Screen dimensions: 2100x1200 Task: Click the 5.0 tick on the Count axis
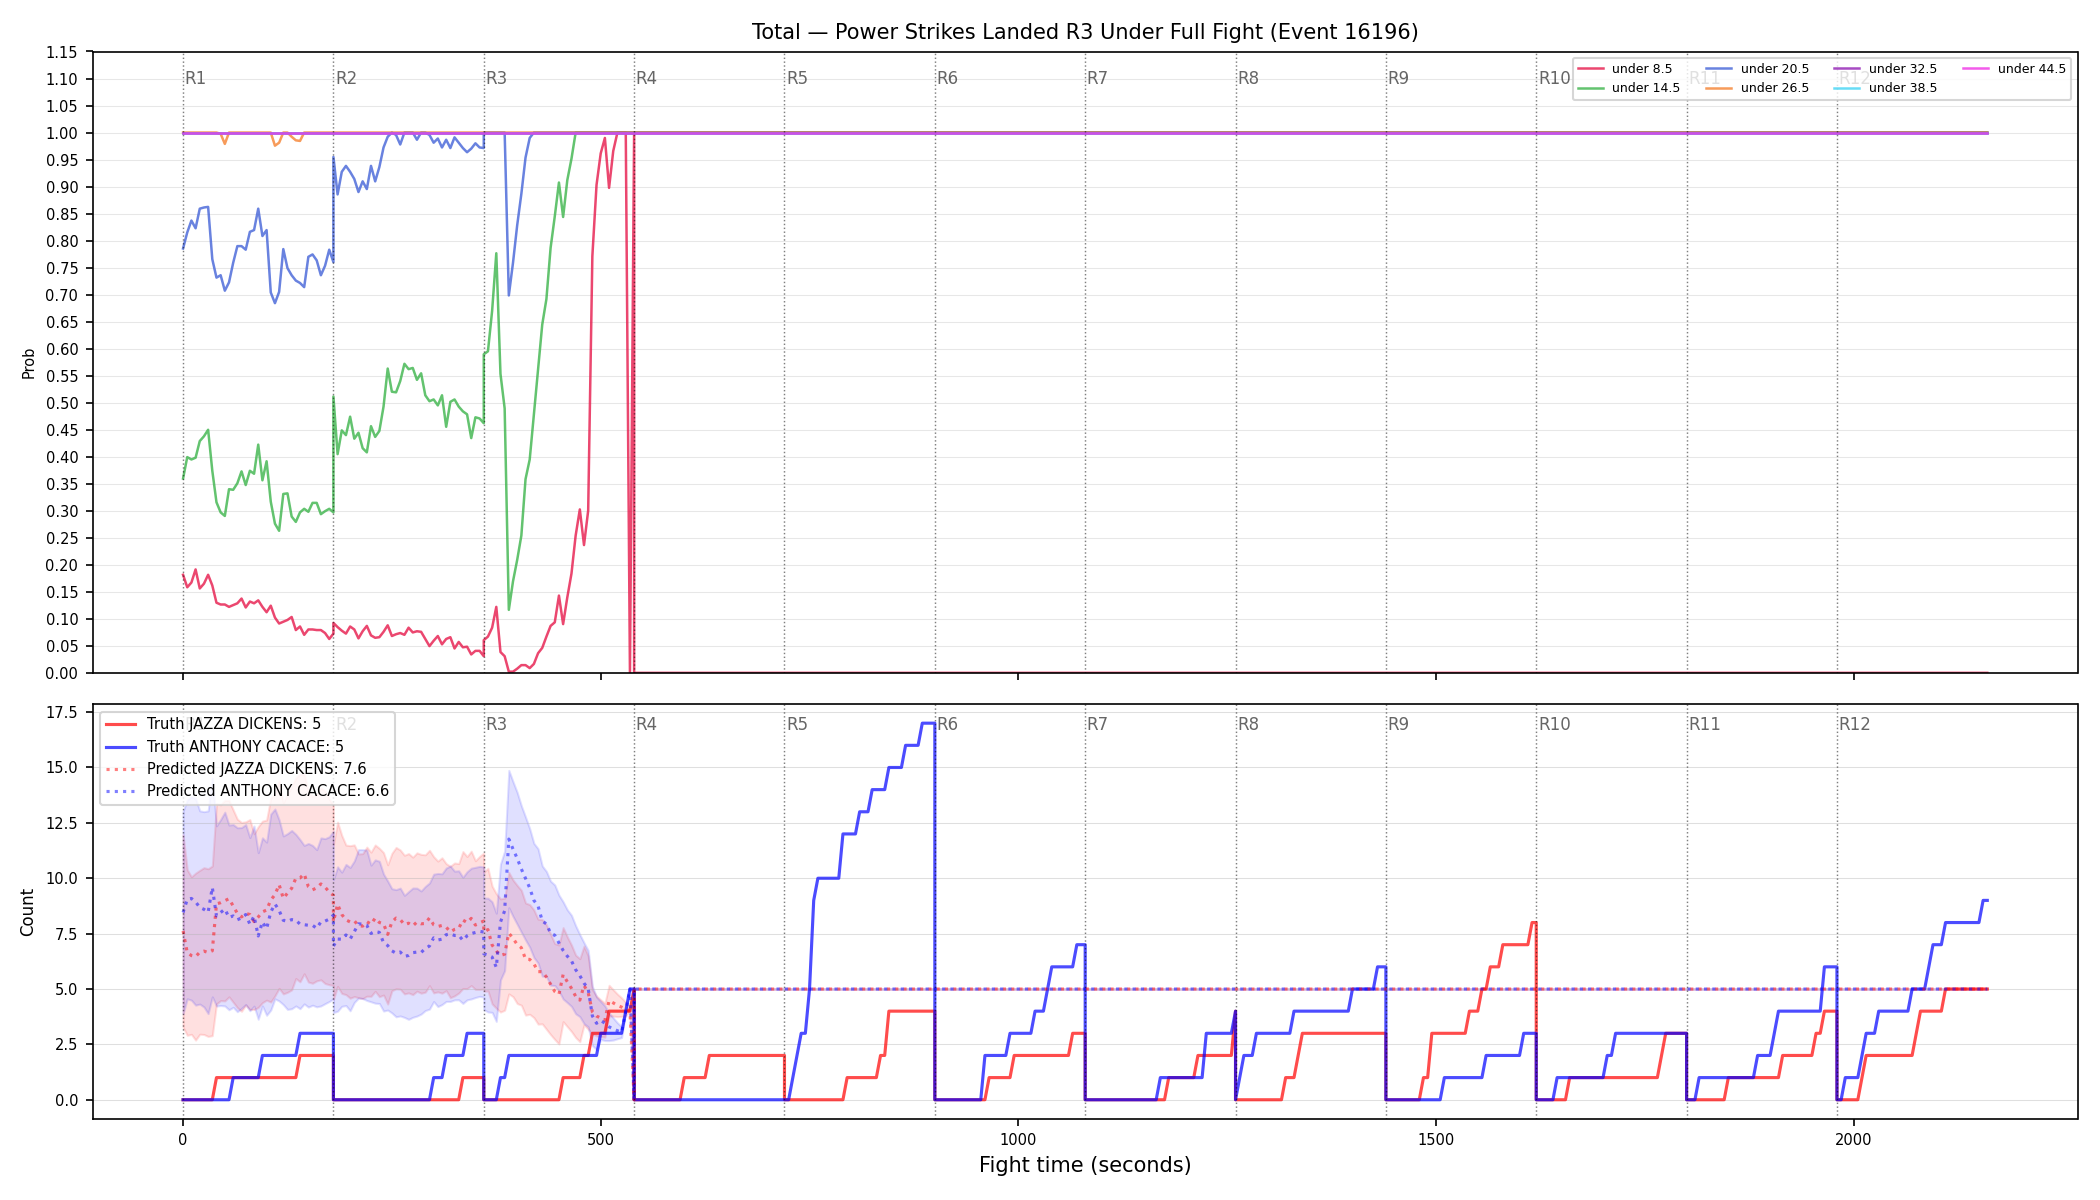pyautogui.click(x=66, y=989)
